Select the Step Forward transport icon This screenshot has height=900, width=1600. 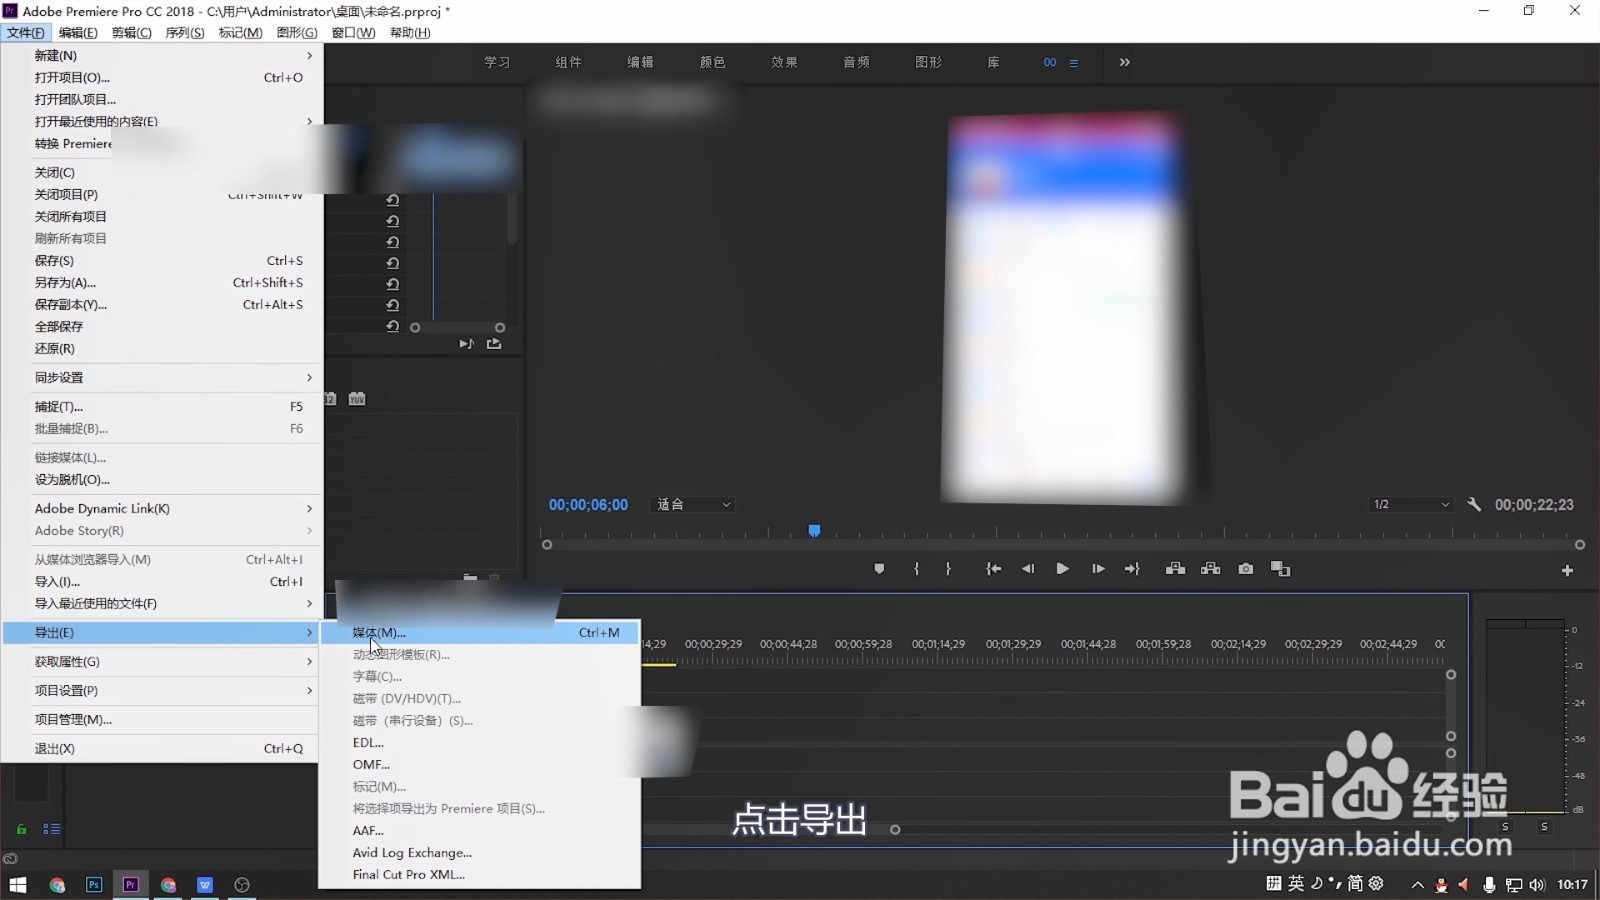coord(1098,568)
